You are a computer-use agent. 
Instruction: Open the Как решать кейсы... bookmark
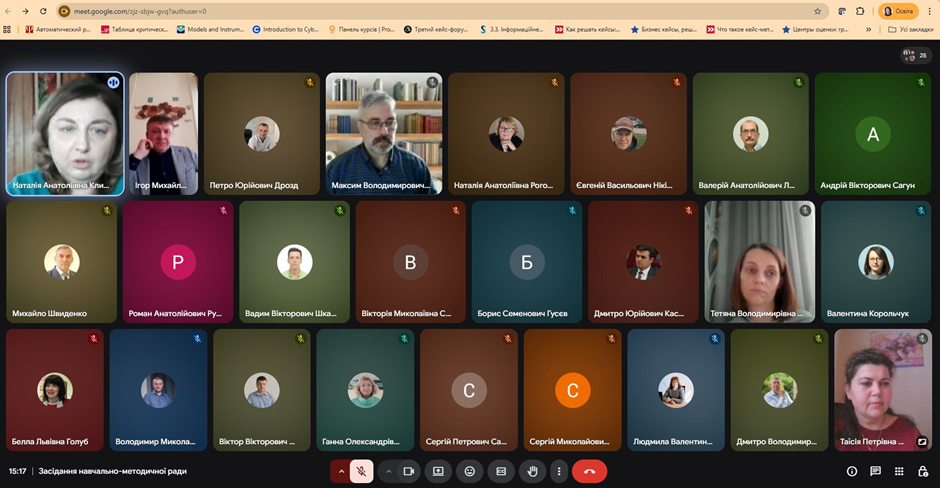588,29
